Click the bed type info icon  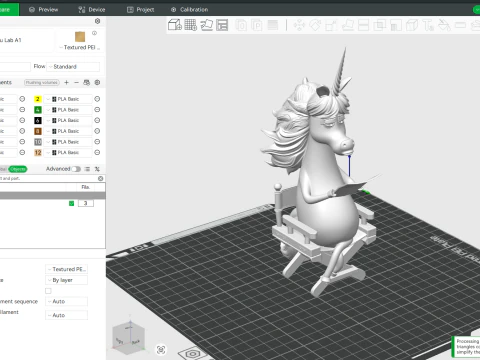click(x=94, y=33)
